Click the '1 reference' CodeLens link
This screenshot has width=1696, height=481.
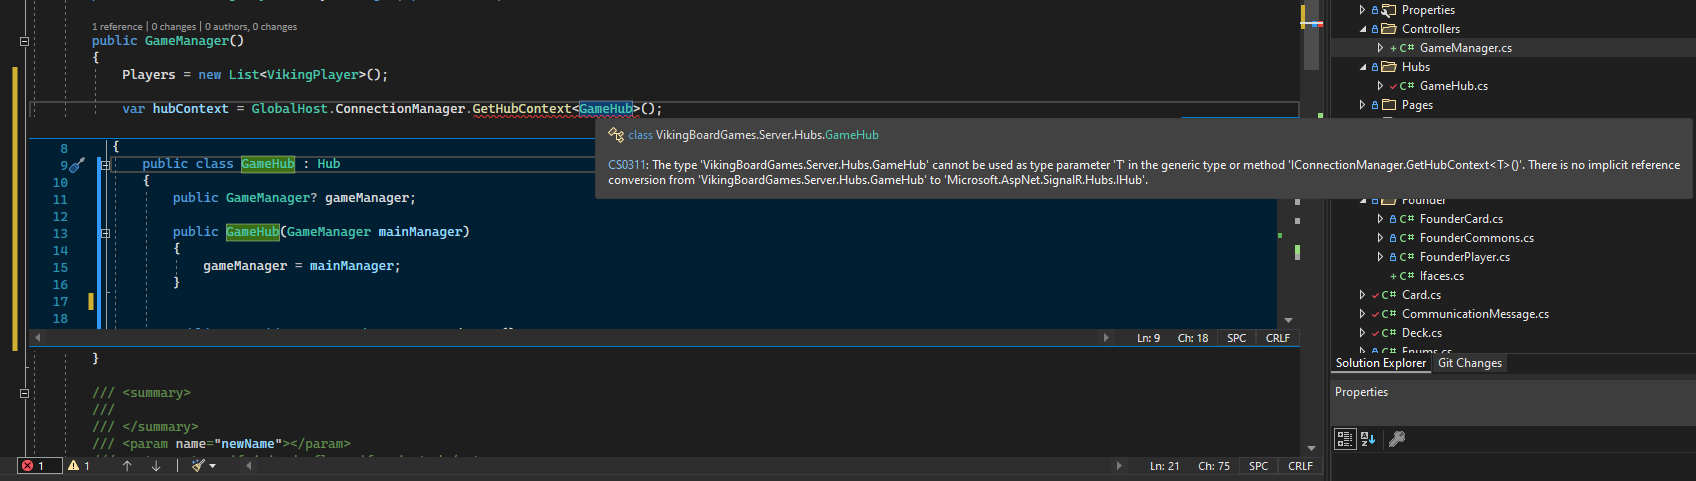(117, 27)
